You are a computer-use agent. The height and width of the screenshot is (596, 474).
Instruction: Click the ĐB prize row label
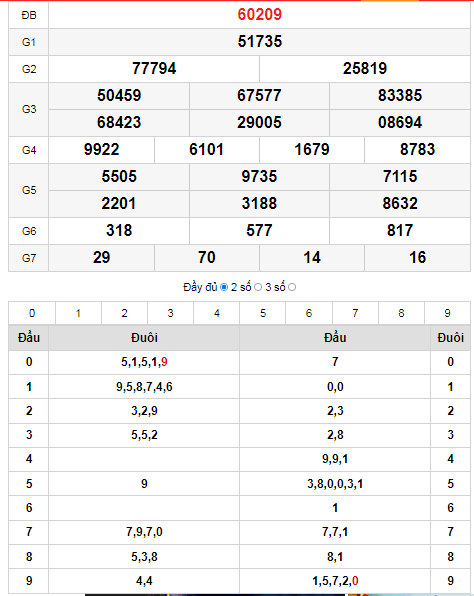pos(29,15)
